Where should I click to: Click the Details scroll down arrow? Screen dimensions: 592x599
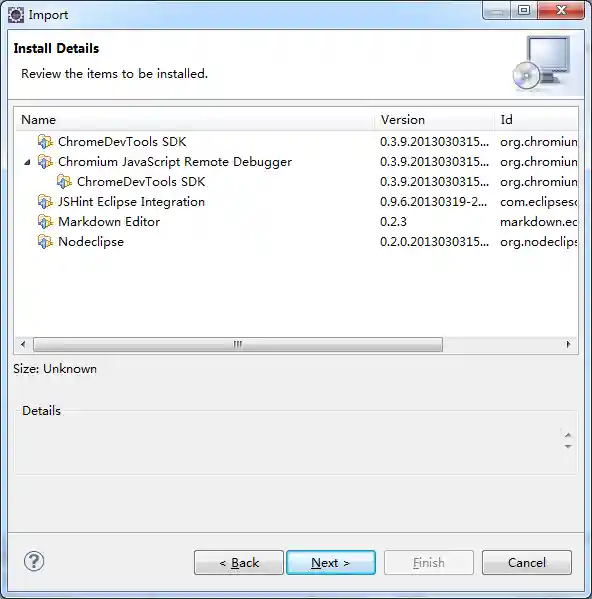568,446
